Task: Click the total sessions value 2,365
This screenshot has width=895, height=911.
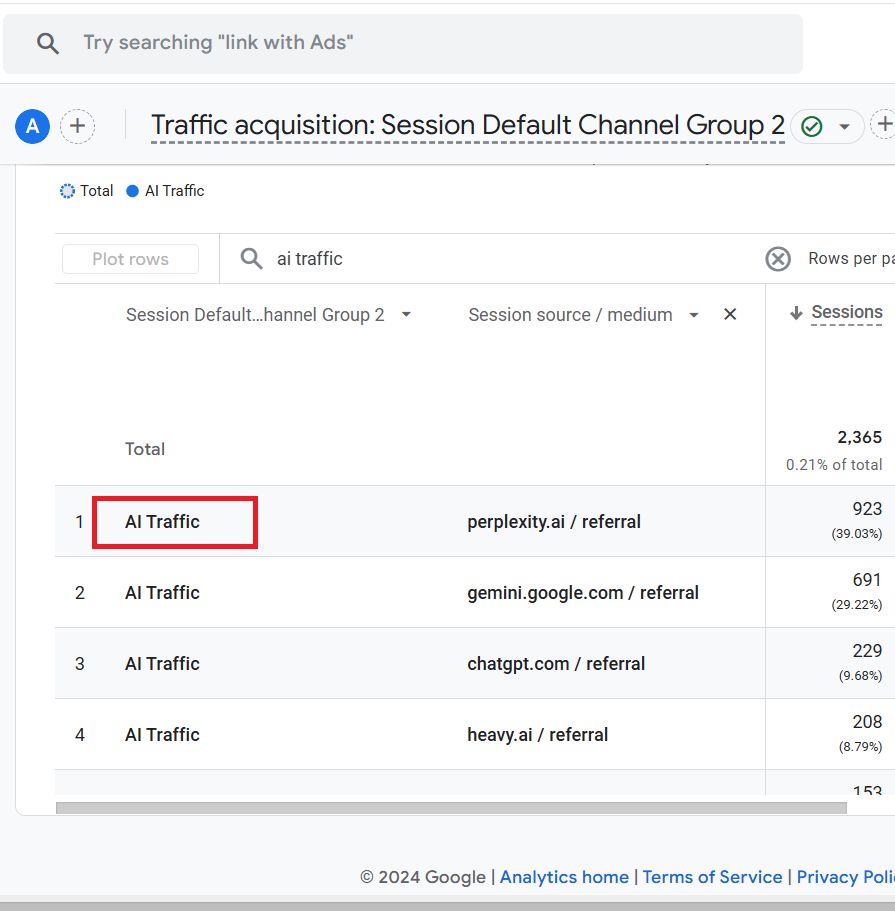Action: (x=860, y=437)
